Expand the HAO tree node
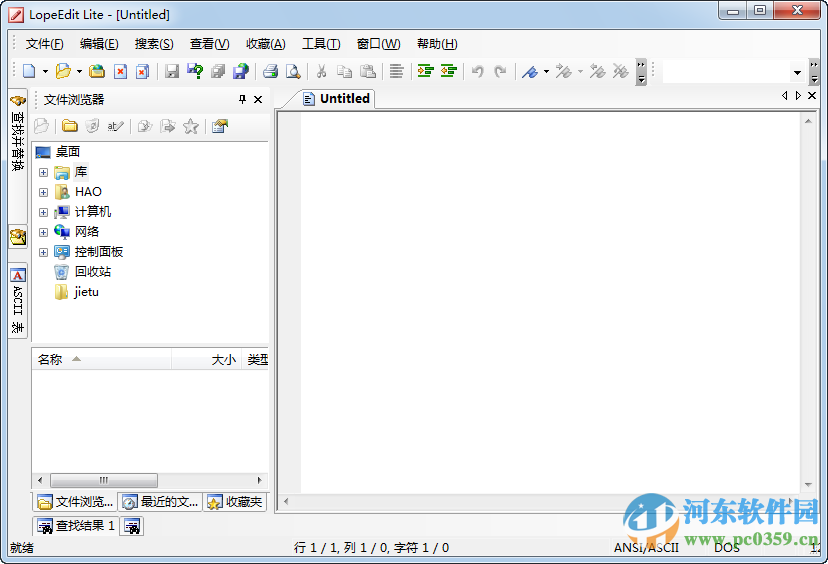 (43, 192)
